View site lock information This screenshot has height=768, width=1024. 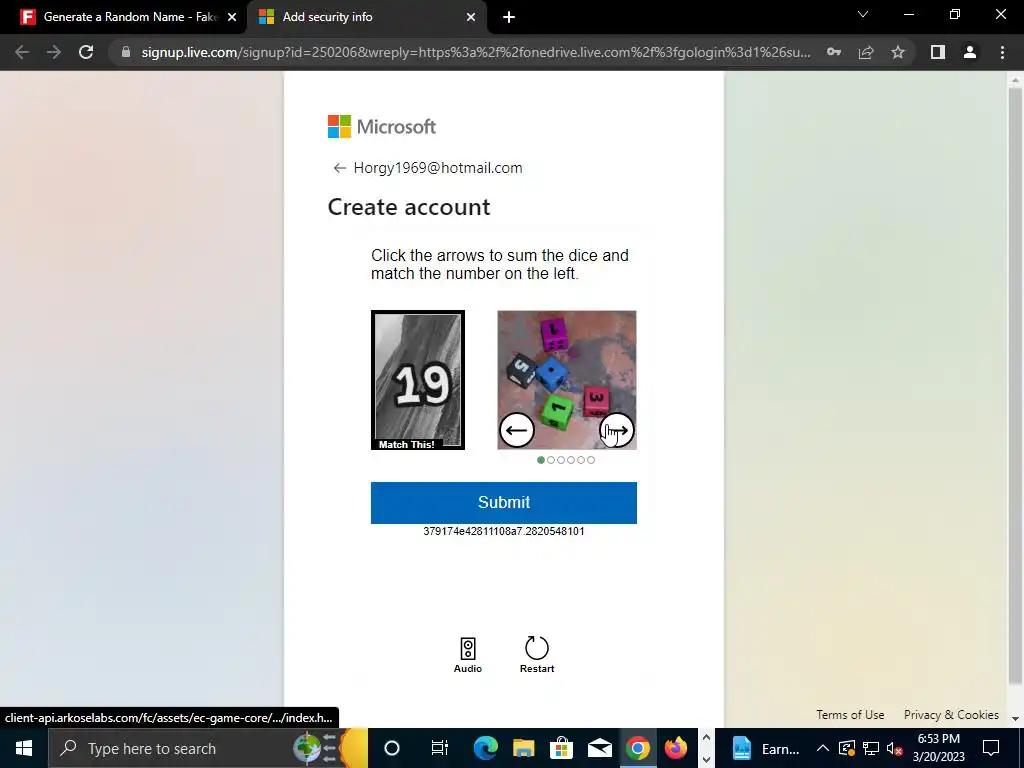[x=126, y=52]
